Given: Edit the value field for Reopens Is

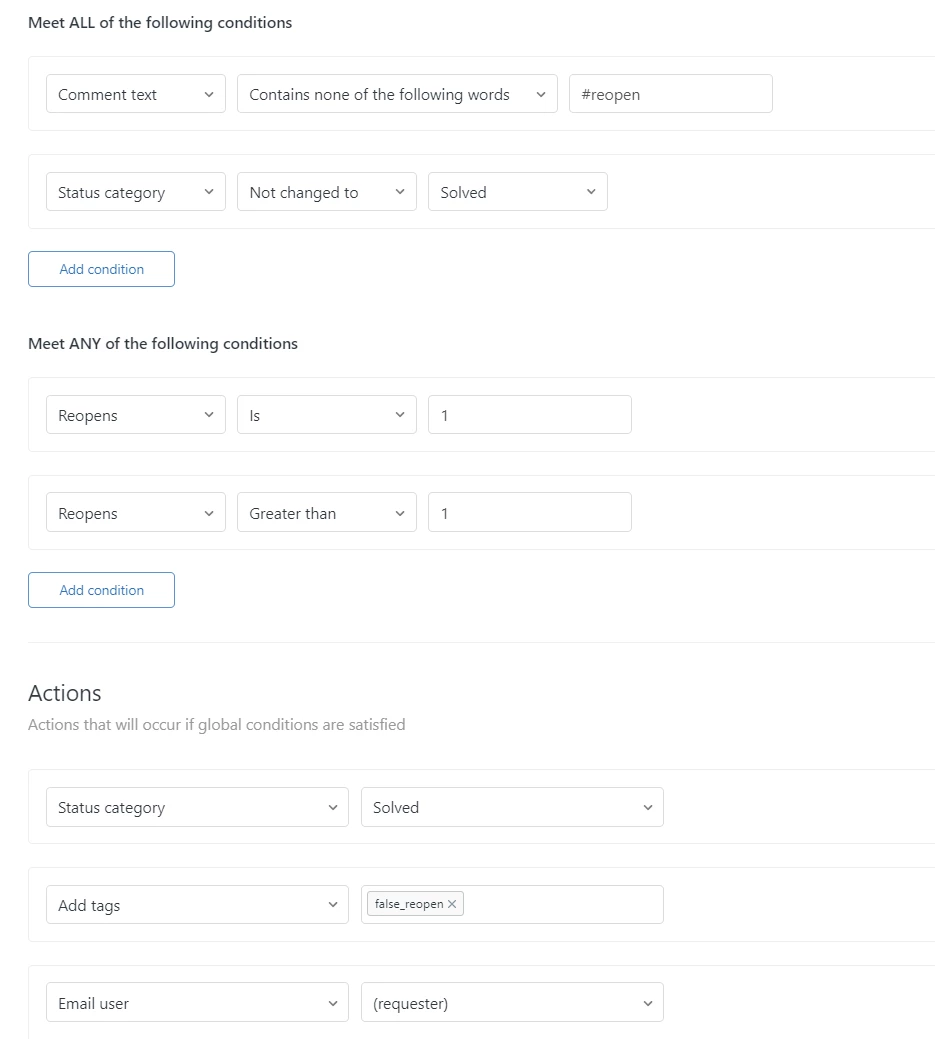Looking at the screenshot, I should 529,416.
